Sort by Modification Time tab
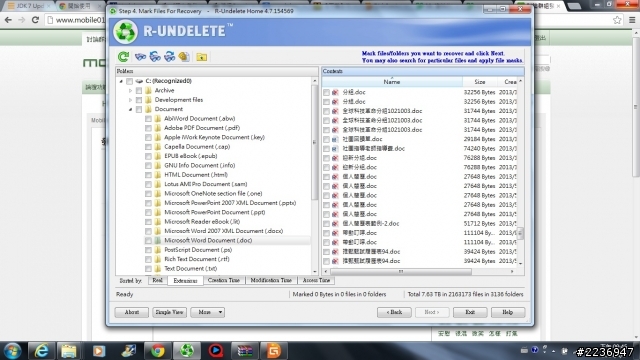 271,280
